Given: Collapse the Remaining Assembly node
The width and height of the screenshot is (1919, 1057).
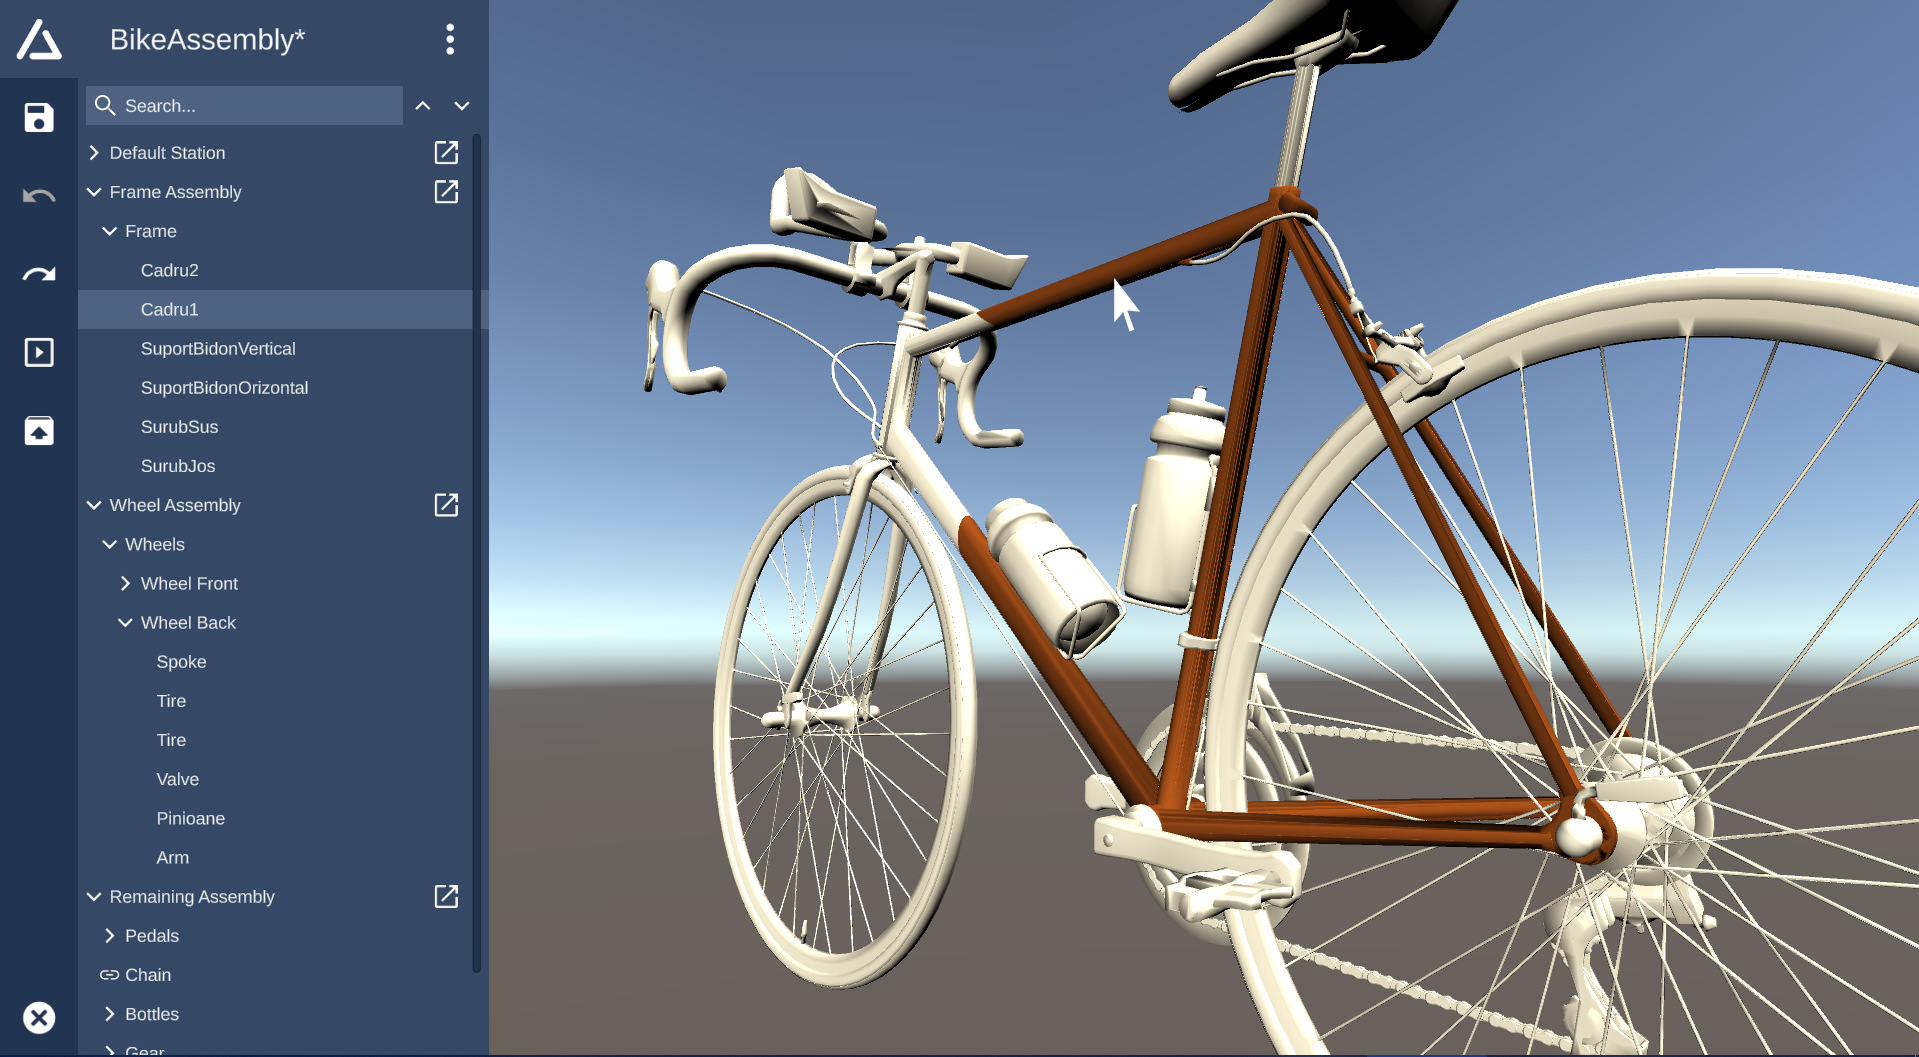Looking at the screenshot, I should 94,897.
